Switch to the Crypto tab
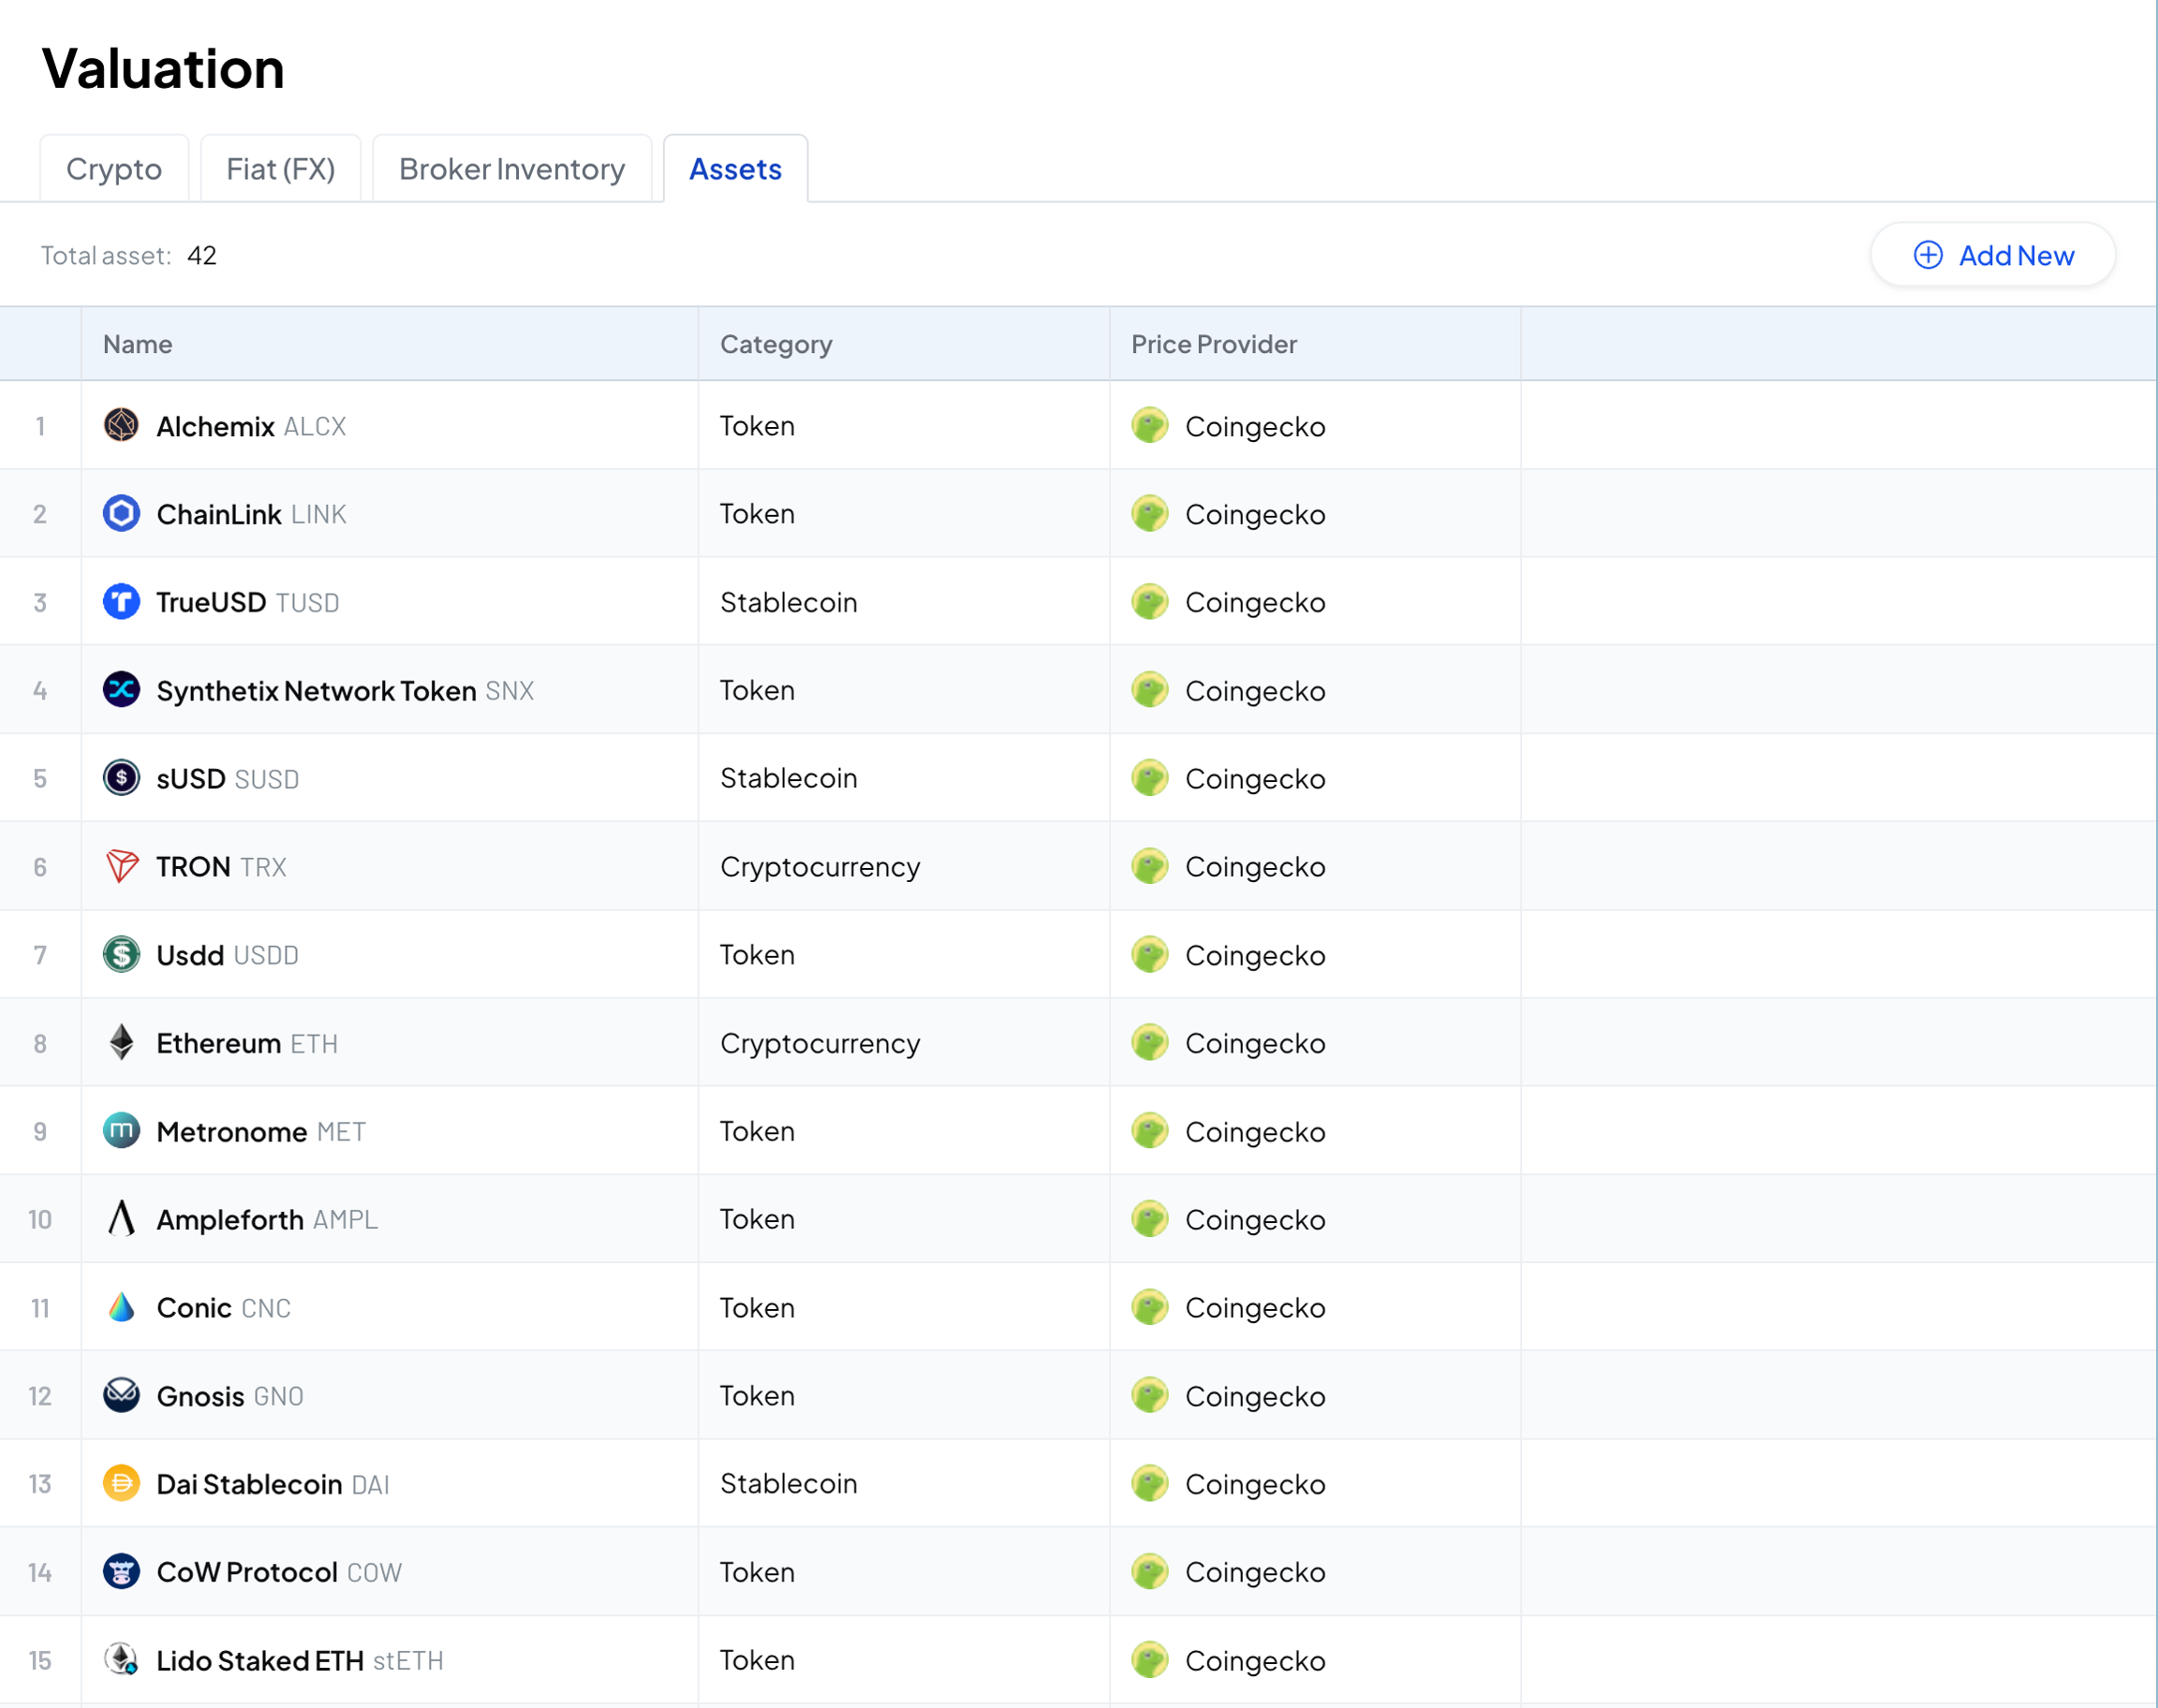This screenshot has width=2158, height=1708. click(x=114, y=169)
